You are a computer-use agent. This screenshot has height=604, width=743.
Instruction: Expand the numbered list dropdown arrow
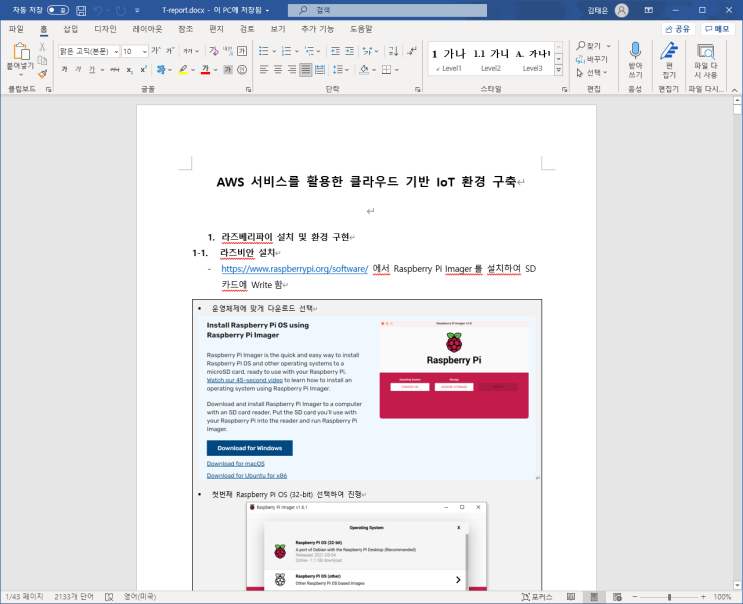click(297, 51)
